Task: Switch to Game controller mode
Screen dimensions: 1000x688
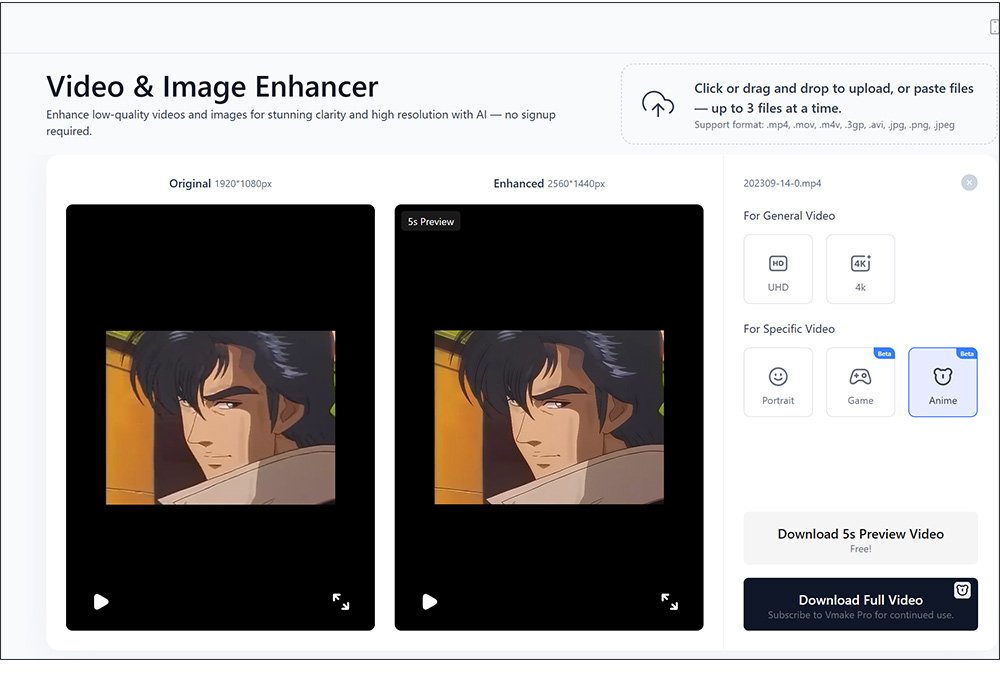Action: point(860,382)
